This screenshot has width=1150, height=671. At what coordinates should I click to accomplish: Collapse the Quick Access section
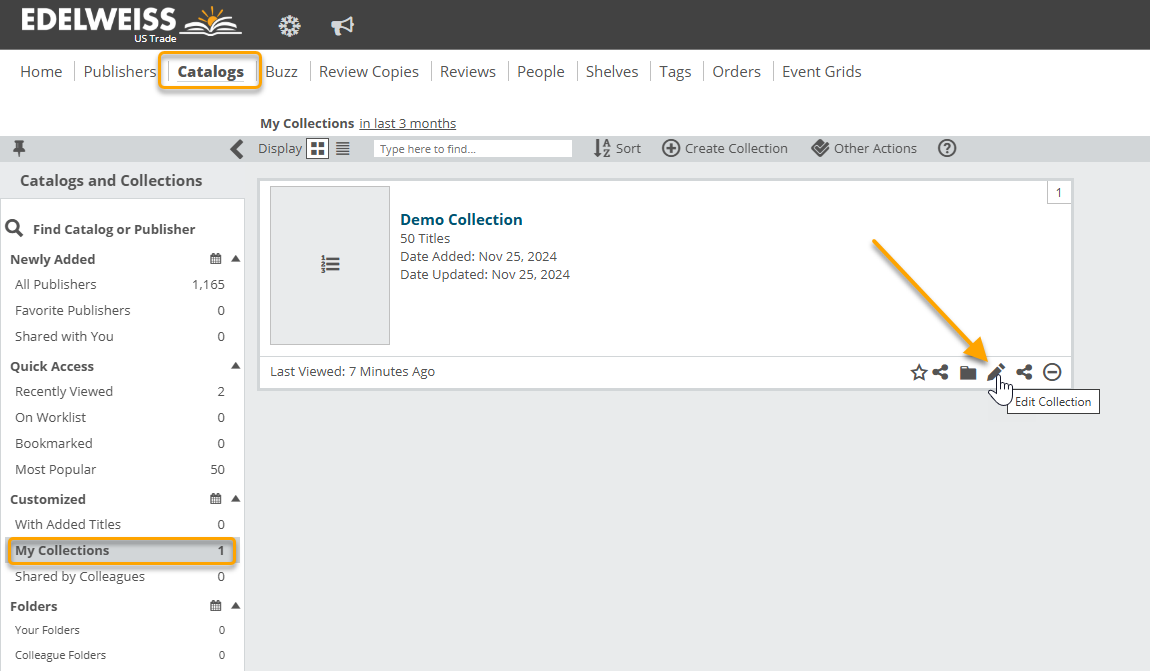click(x=235, y=366)
